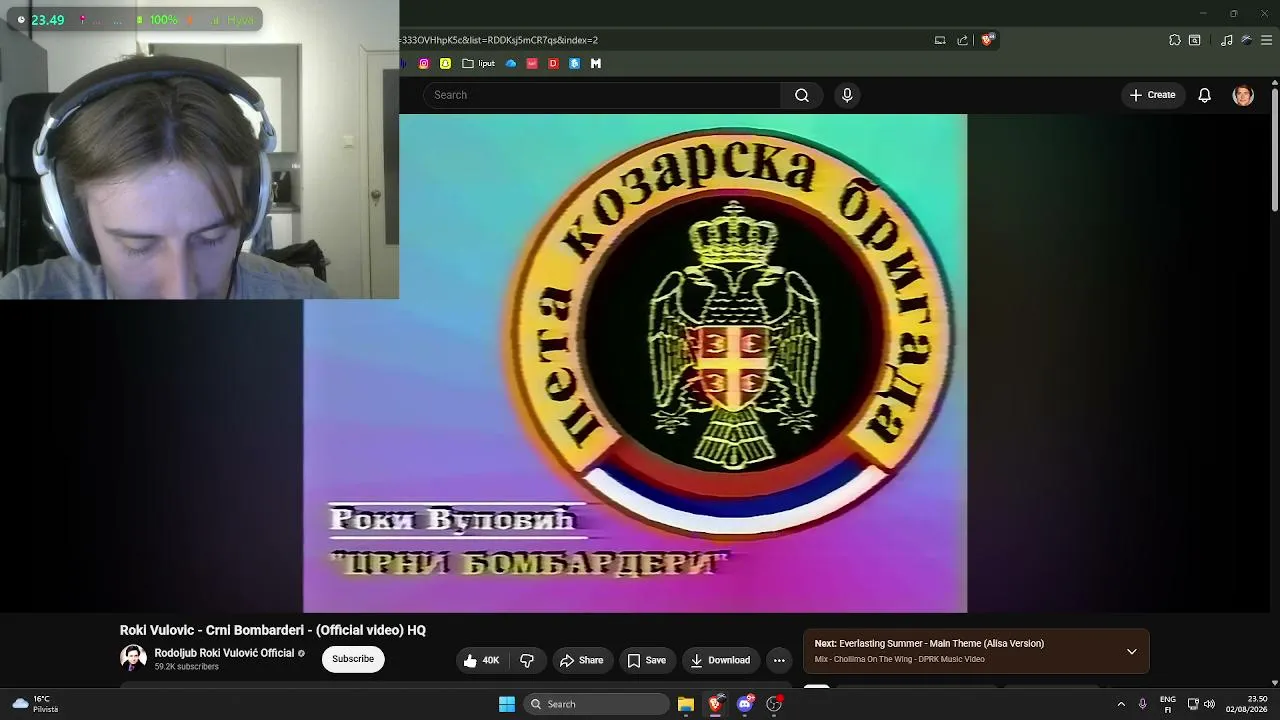The height and width of the screenshot is (720, 1280).
Task: Open the OneDrive cloud bookmark
Action: point(511,63)
